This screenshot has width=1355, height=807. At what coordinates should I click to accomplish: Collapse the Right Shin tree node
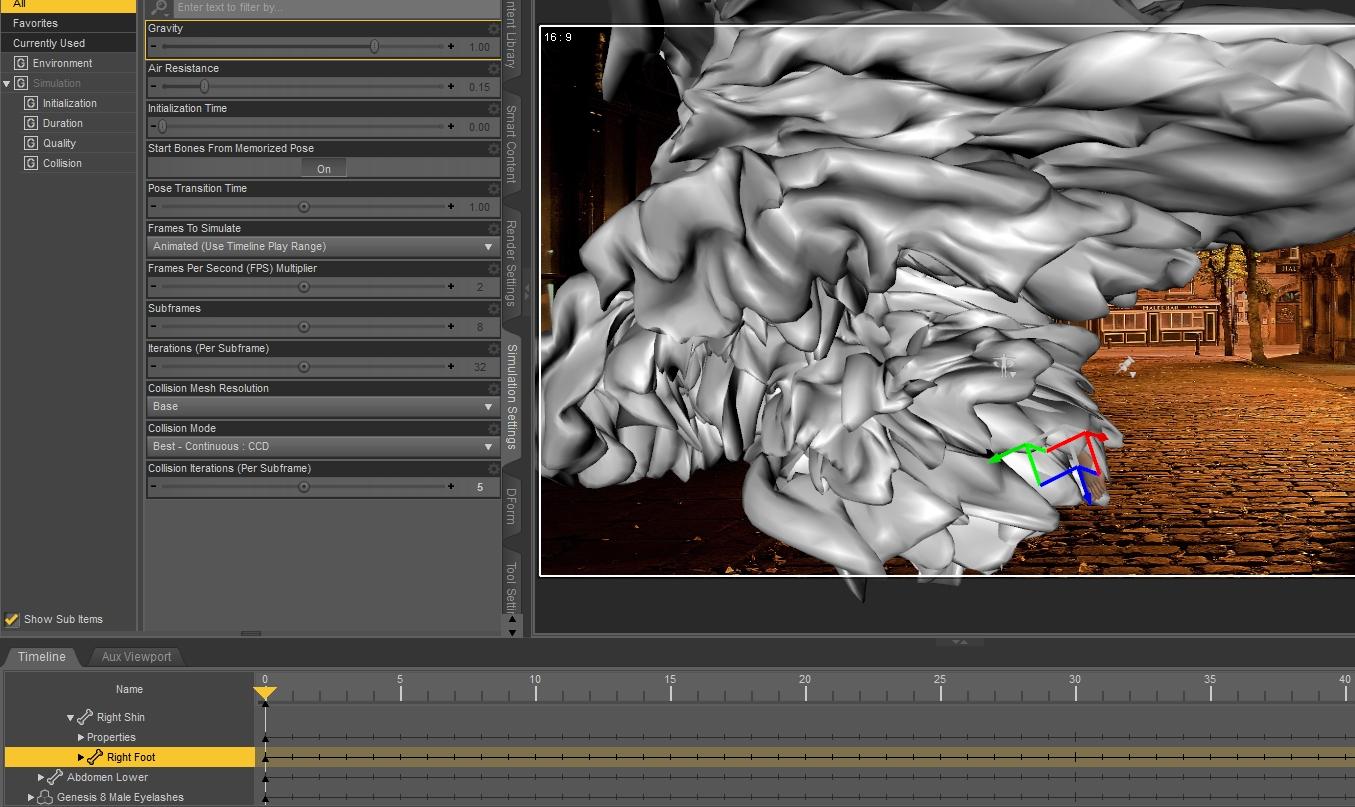point(71,717)
